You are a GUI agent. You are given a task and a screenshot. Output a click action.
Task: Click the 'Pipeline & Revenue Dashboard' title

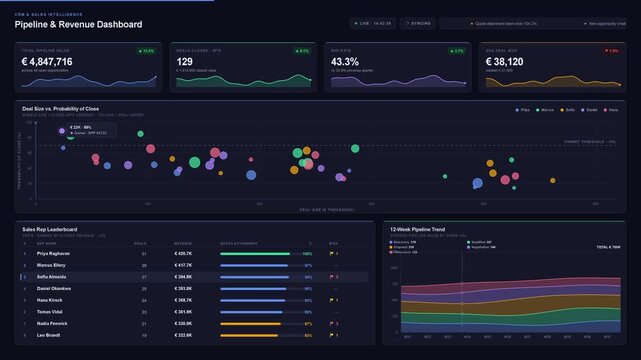point(78,25)
